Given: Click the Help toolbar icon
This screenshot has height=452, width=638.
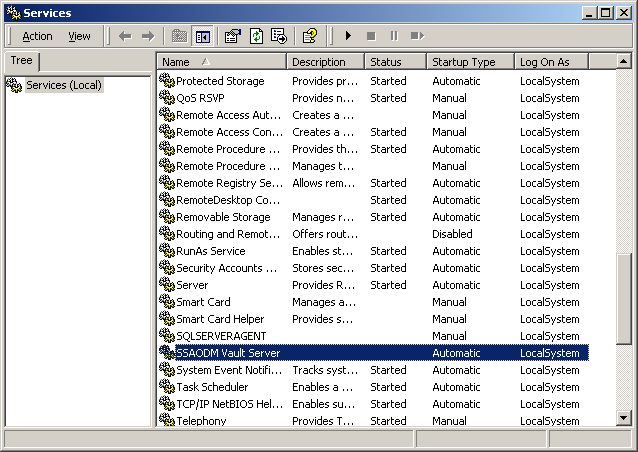Looking at the screenshot, I should (310, 36).
